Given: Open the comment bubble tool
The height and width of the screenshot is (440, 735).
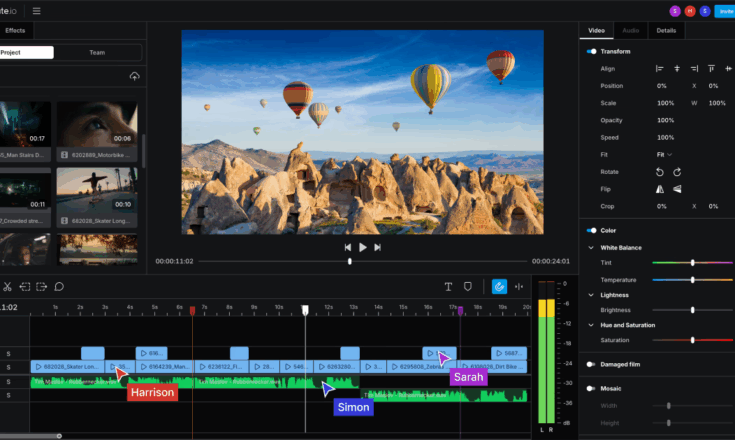Looking at the screenshot, I should pos(59,287).
